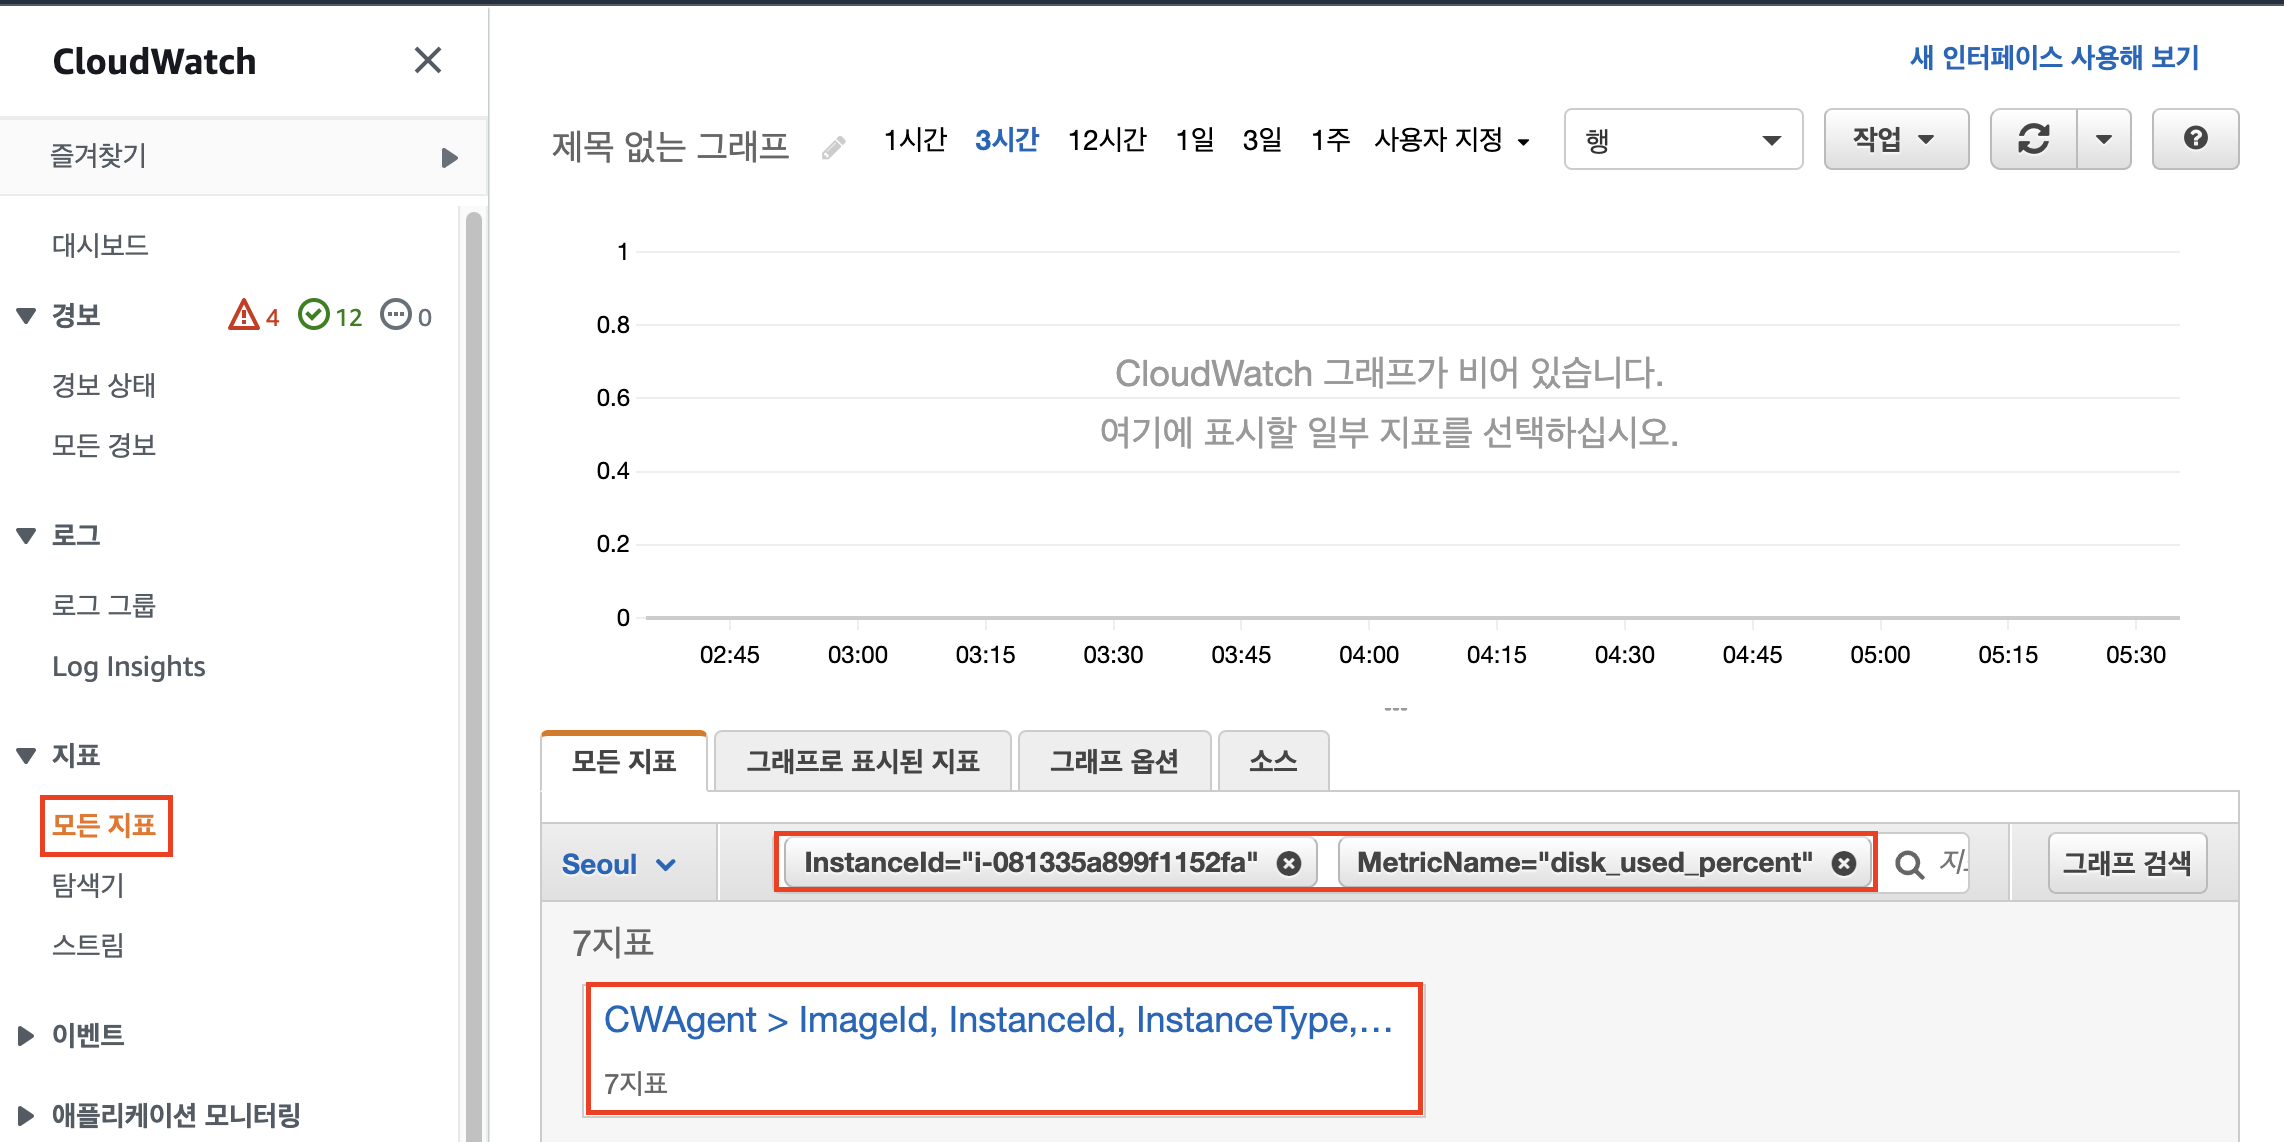Click the red in-alarm warning icon
Screen dimensions: 2284x1142
pyautogui.click(x=243, y=315)
